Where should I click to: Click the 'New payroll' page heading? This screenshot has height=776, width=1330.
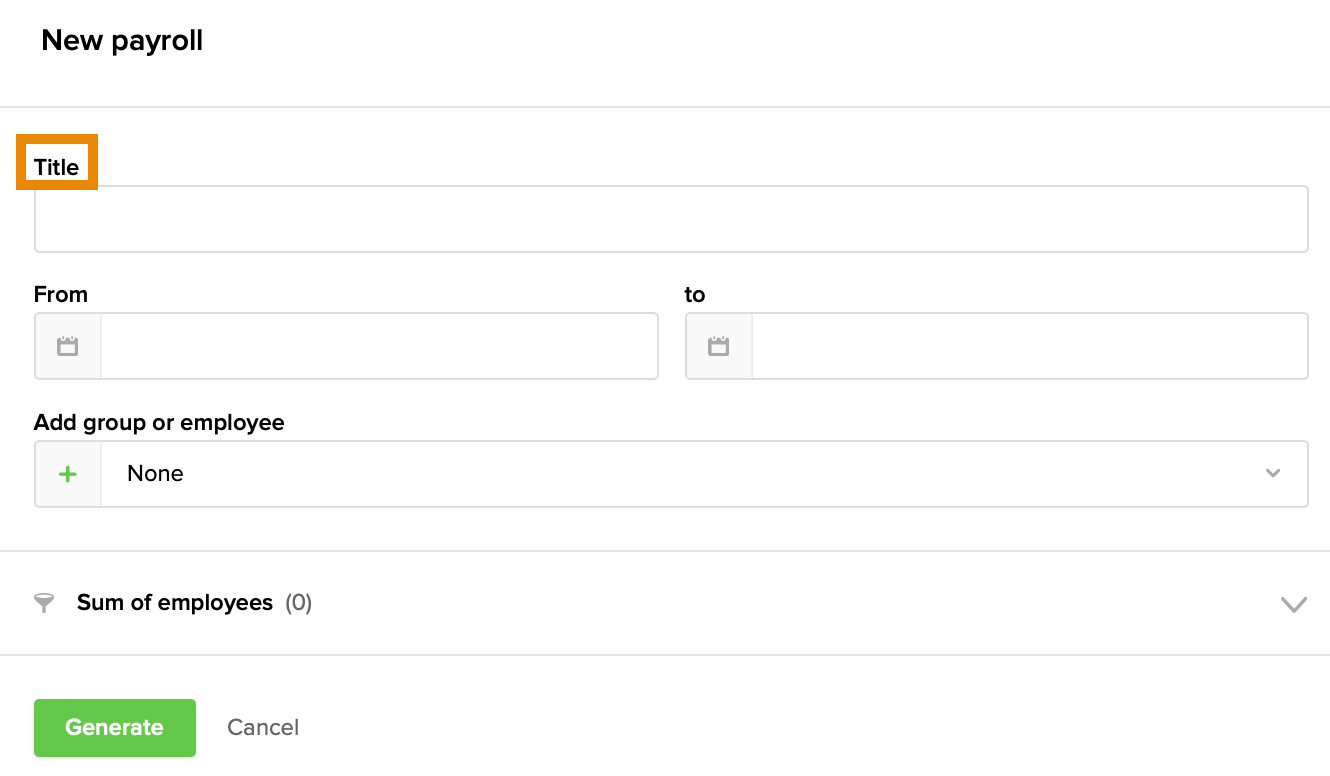click(x=122, y=41)
